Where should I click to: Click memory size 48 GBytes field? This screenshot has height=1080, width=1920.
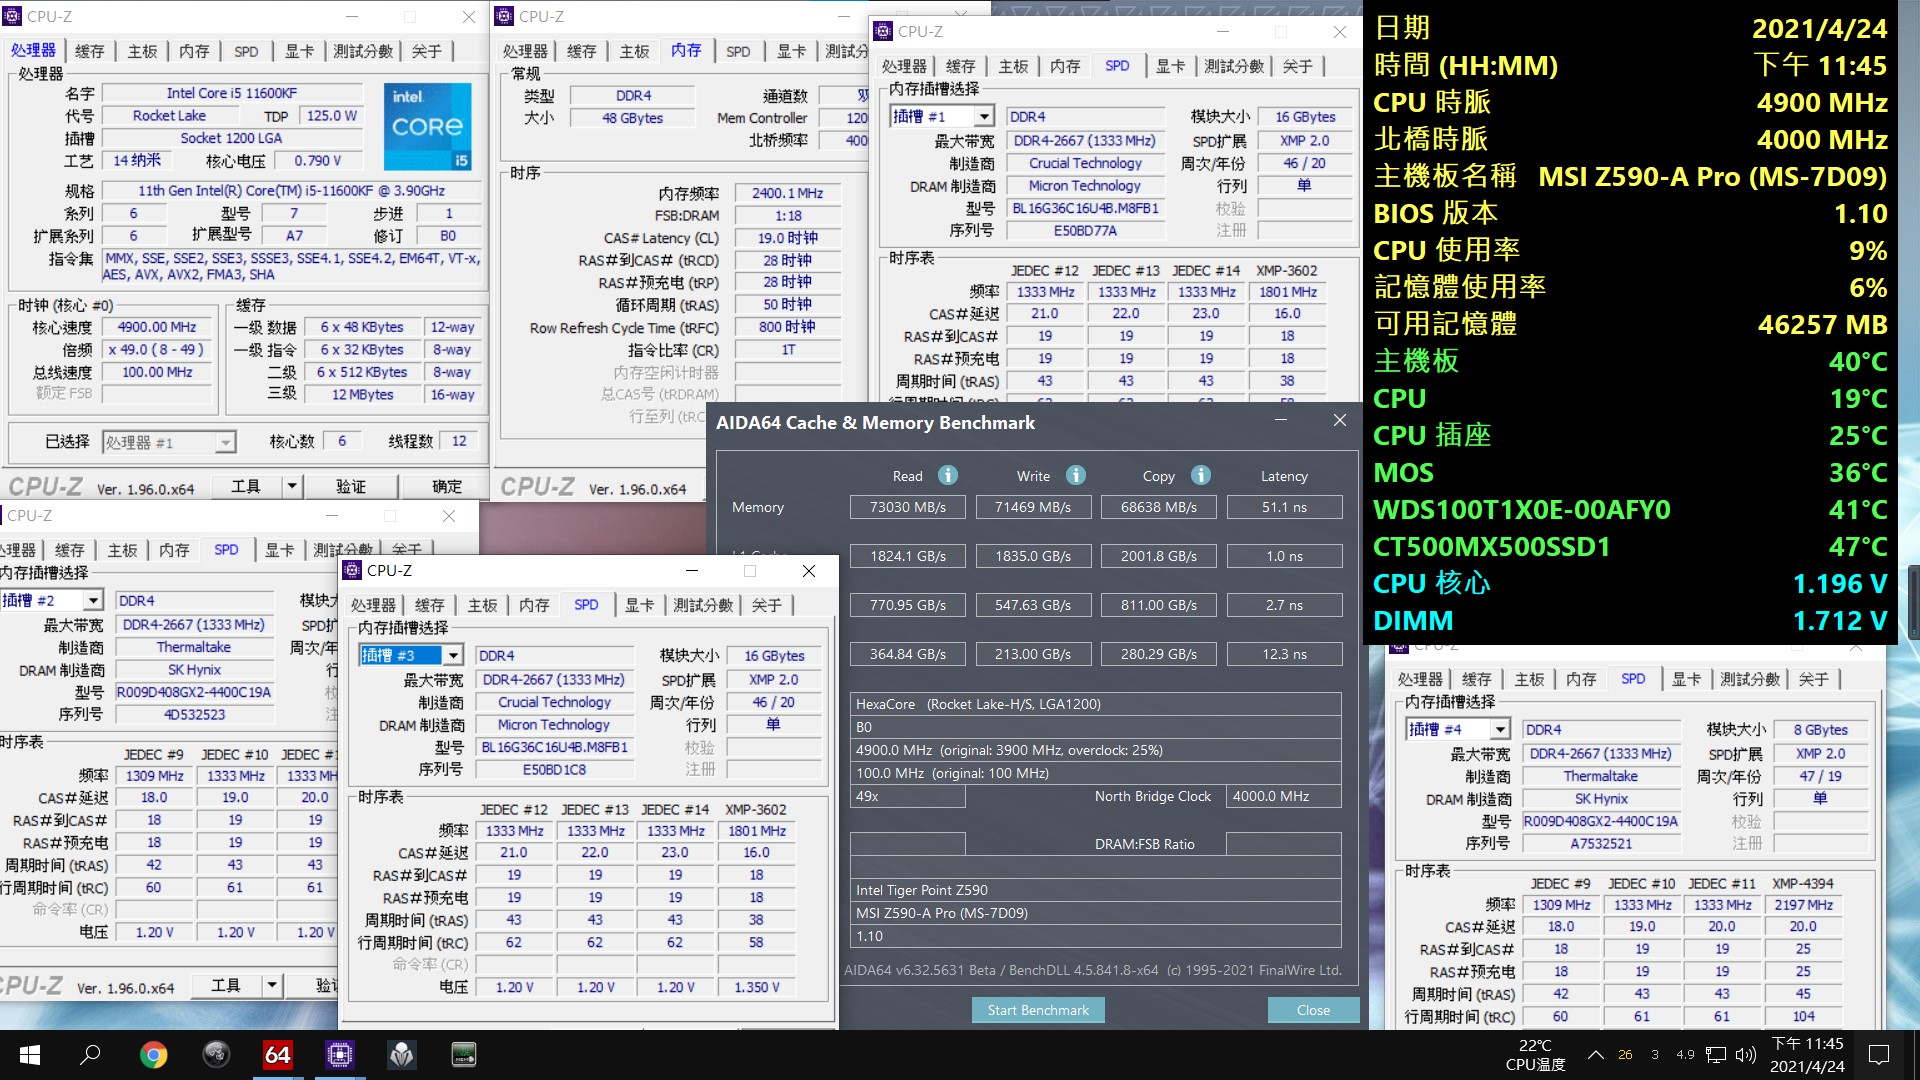tap(632, 118)
